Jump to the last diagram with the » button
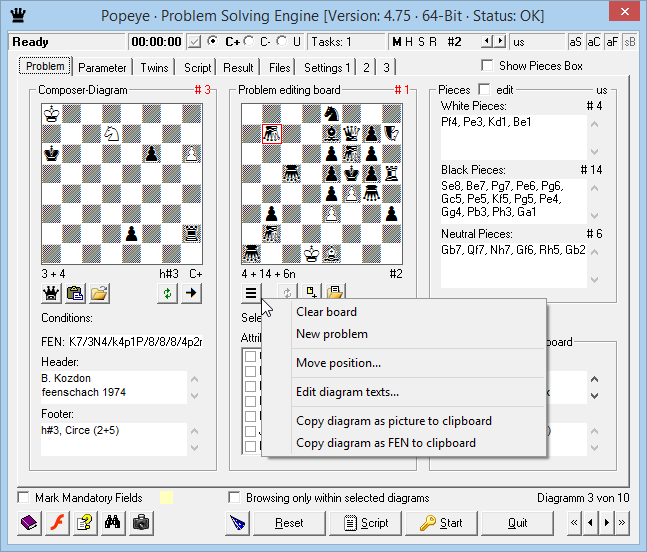Screen dimensions: 647x552 (622, 523)
